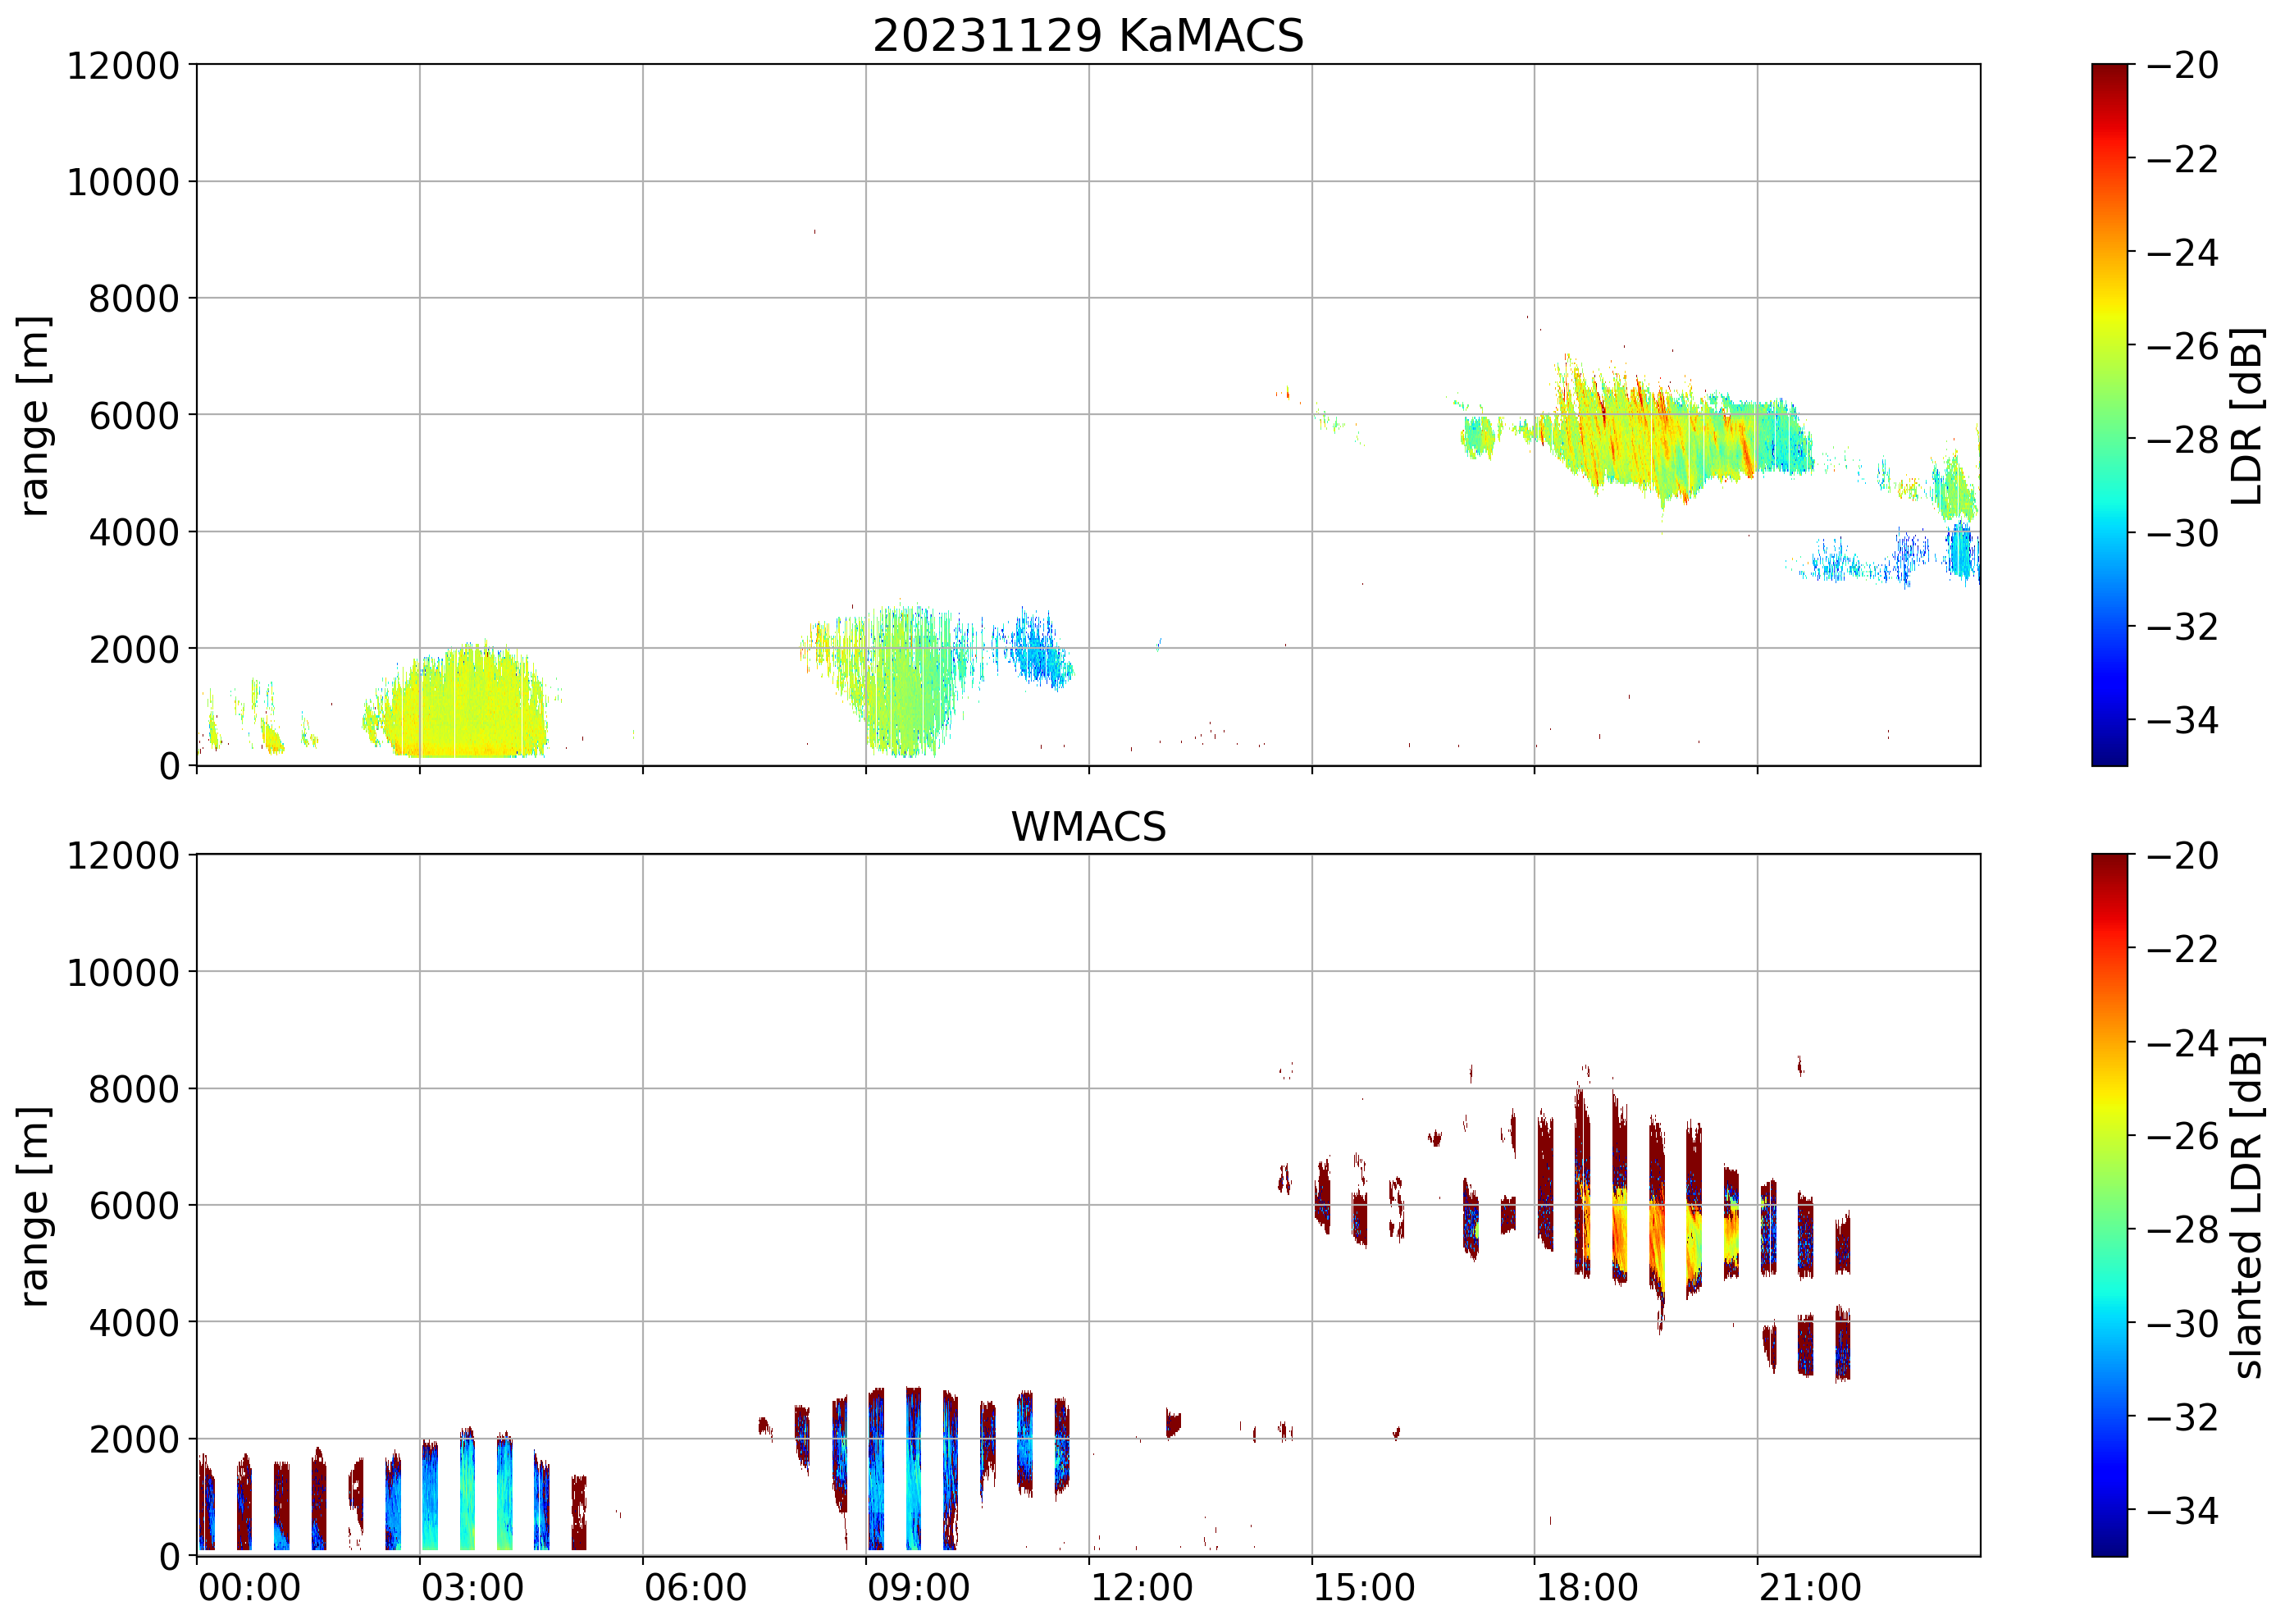Click the -20 label on the top colorbar

(2182, 66)
